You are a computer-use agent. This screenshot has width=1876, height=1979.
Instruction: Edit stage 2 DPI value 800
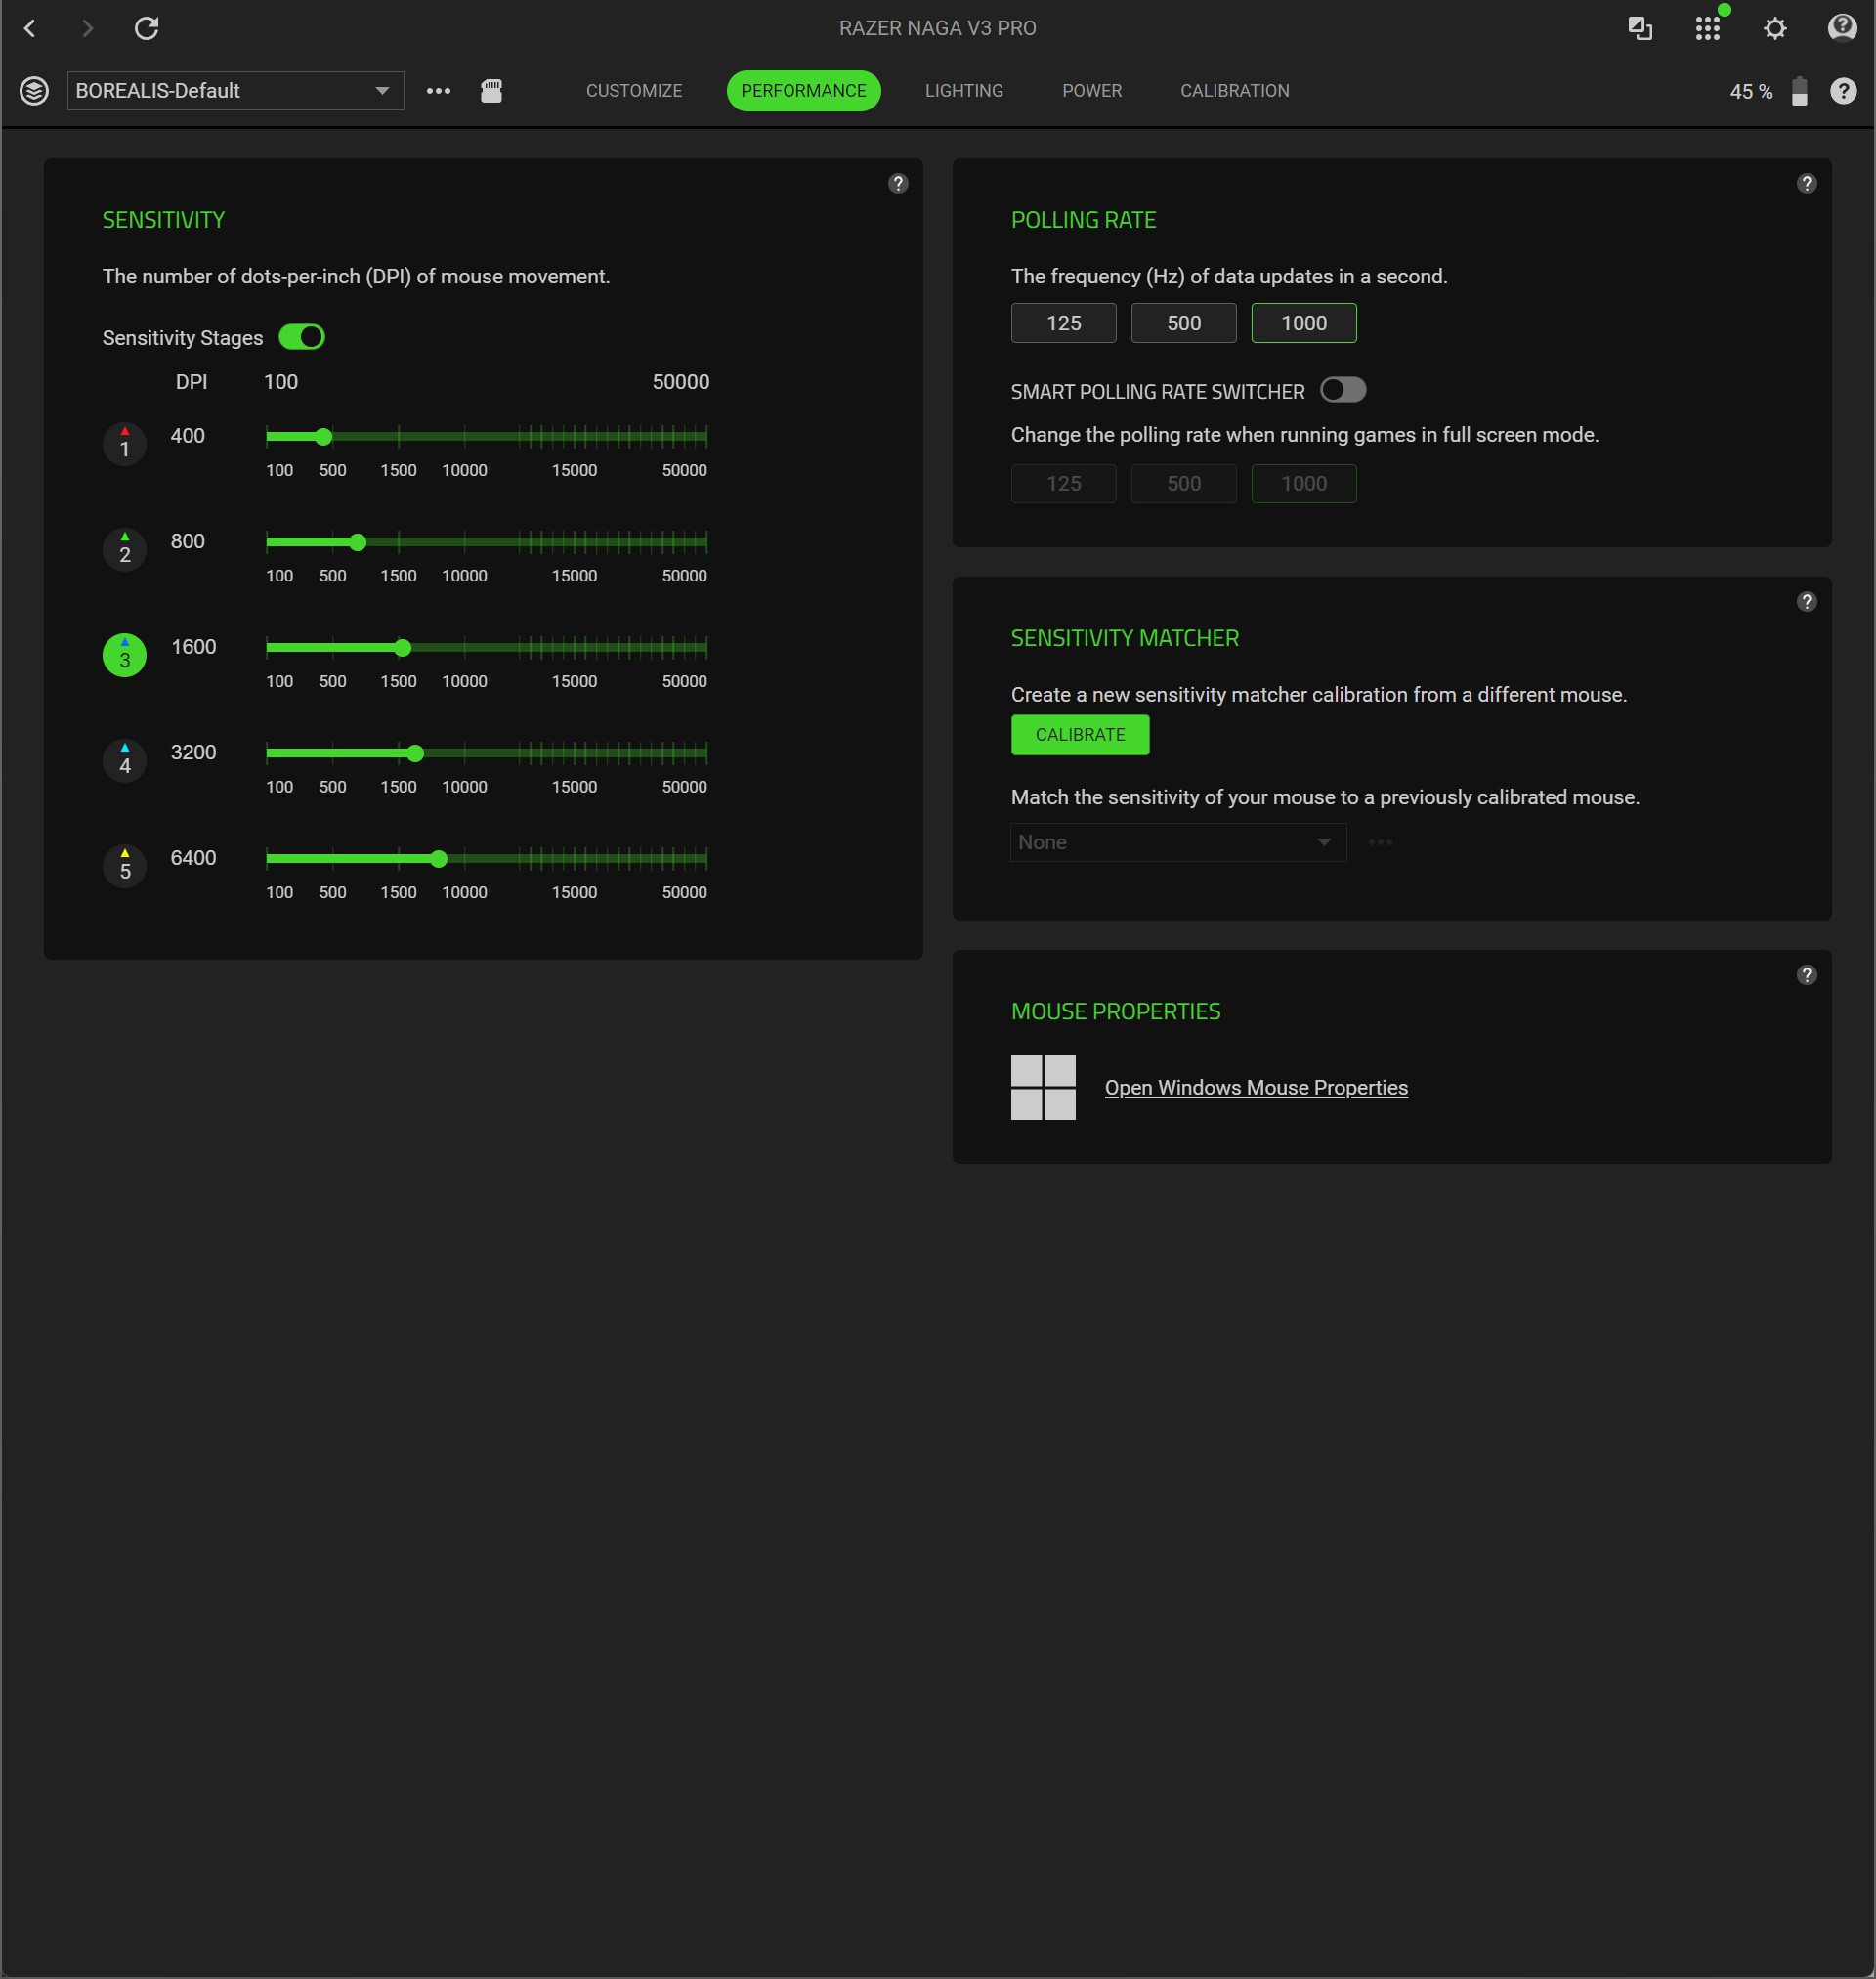(x=188, y=541)
